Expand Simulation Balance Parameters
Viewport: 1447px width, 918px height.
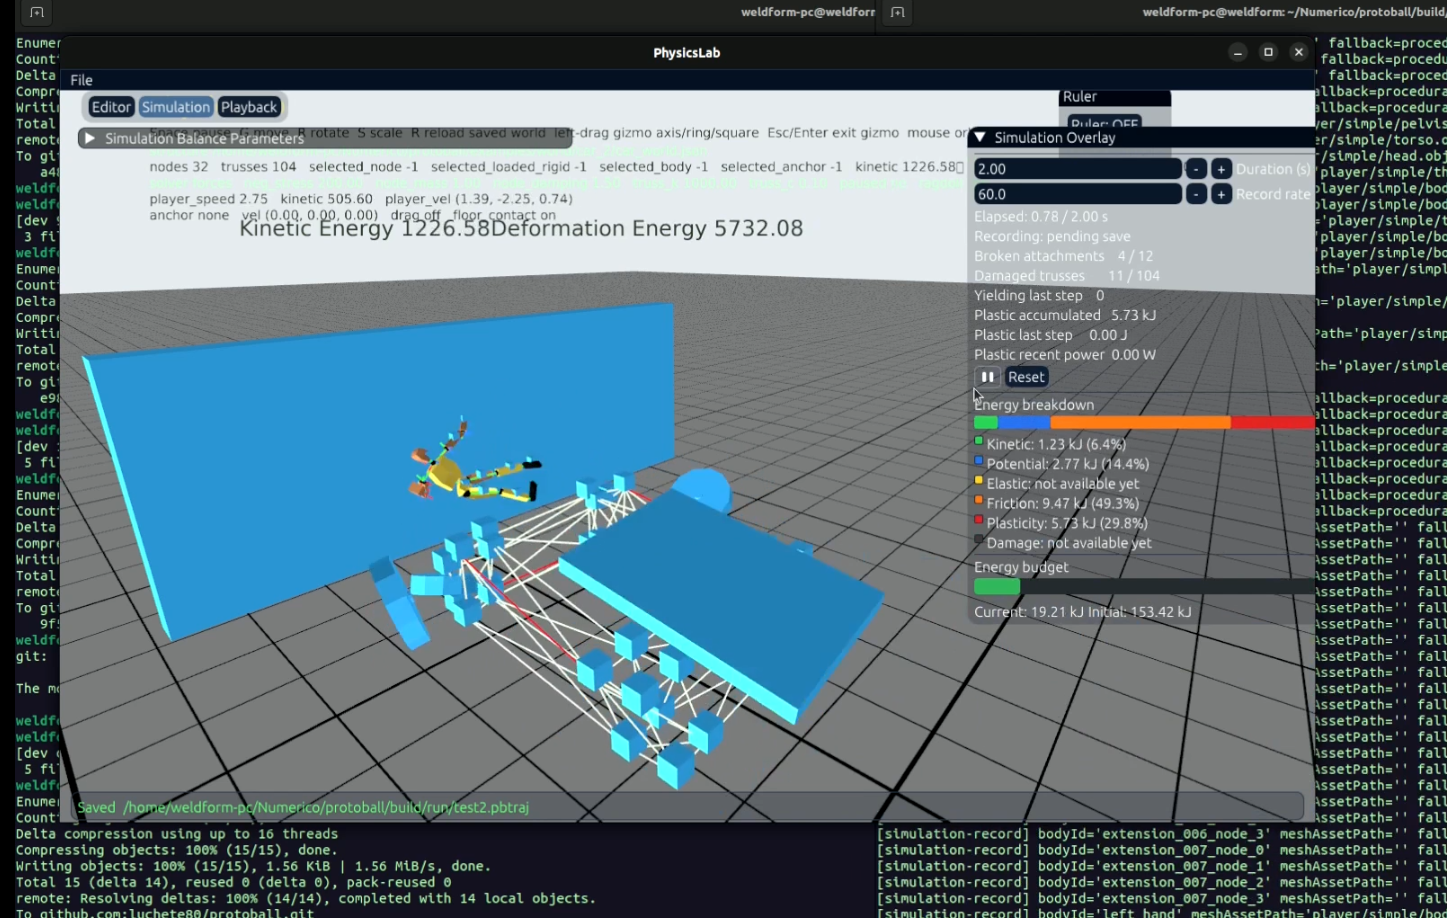tap(90, 138)
